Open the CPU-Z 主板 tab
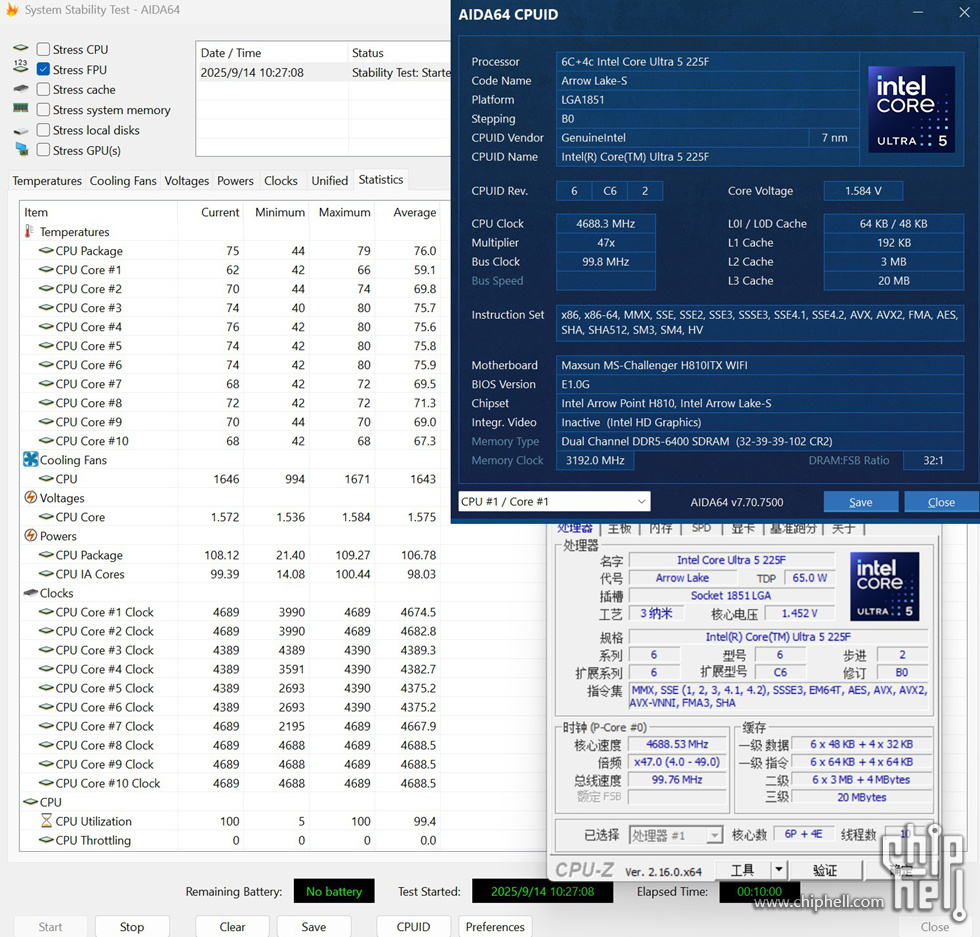The image size is (980, 937). 619,528
